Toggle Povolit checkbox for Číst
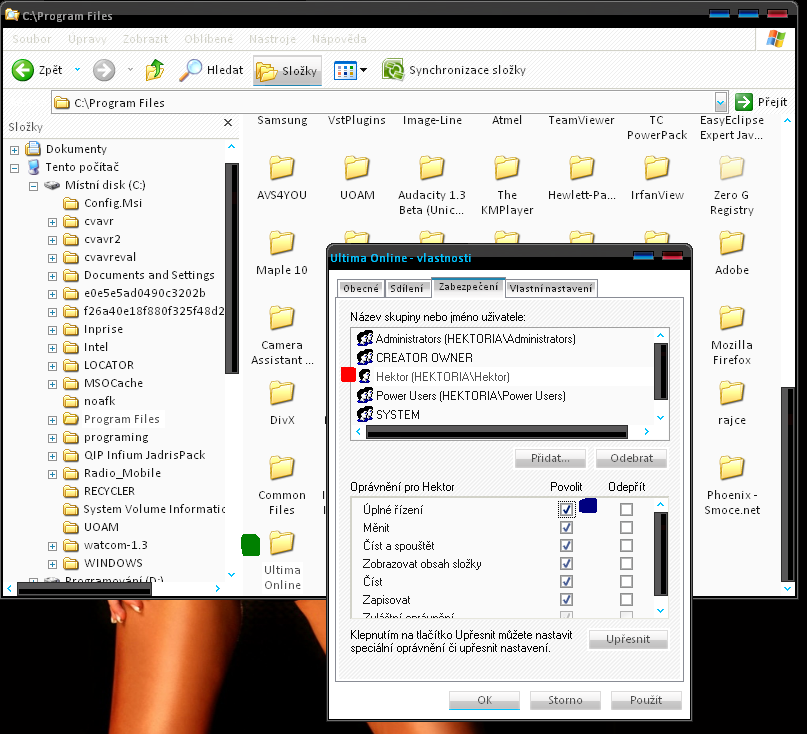This screenshot has width=807, height=734. tap(566, 582)
